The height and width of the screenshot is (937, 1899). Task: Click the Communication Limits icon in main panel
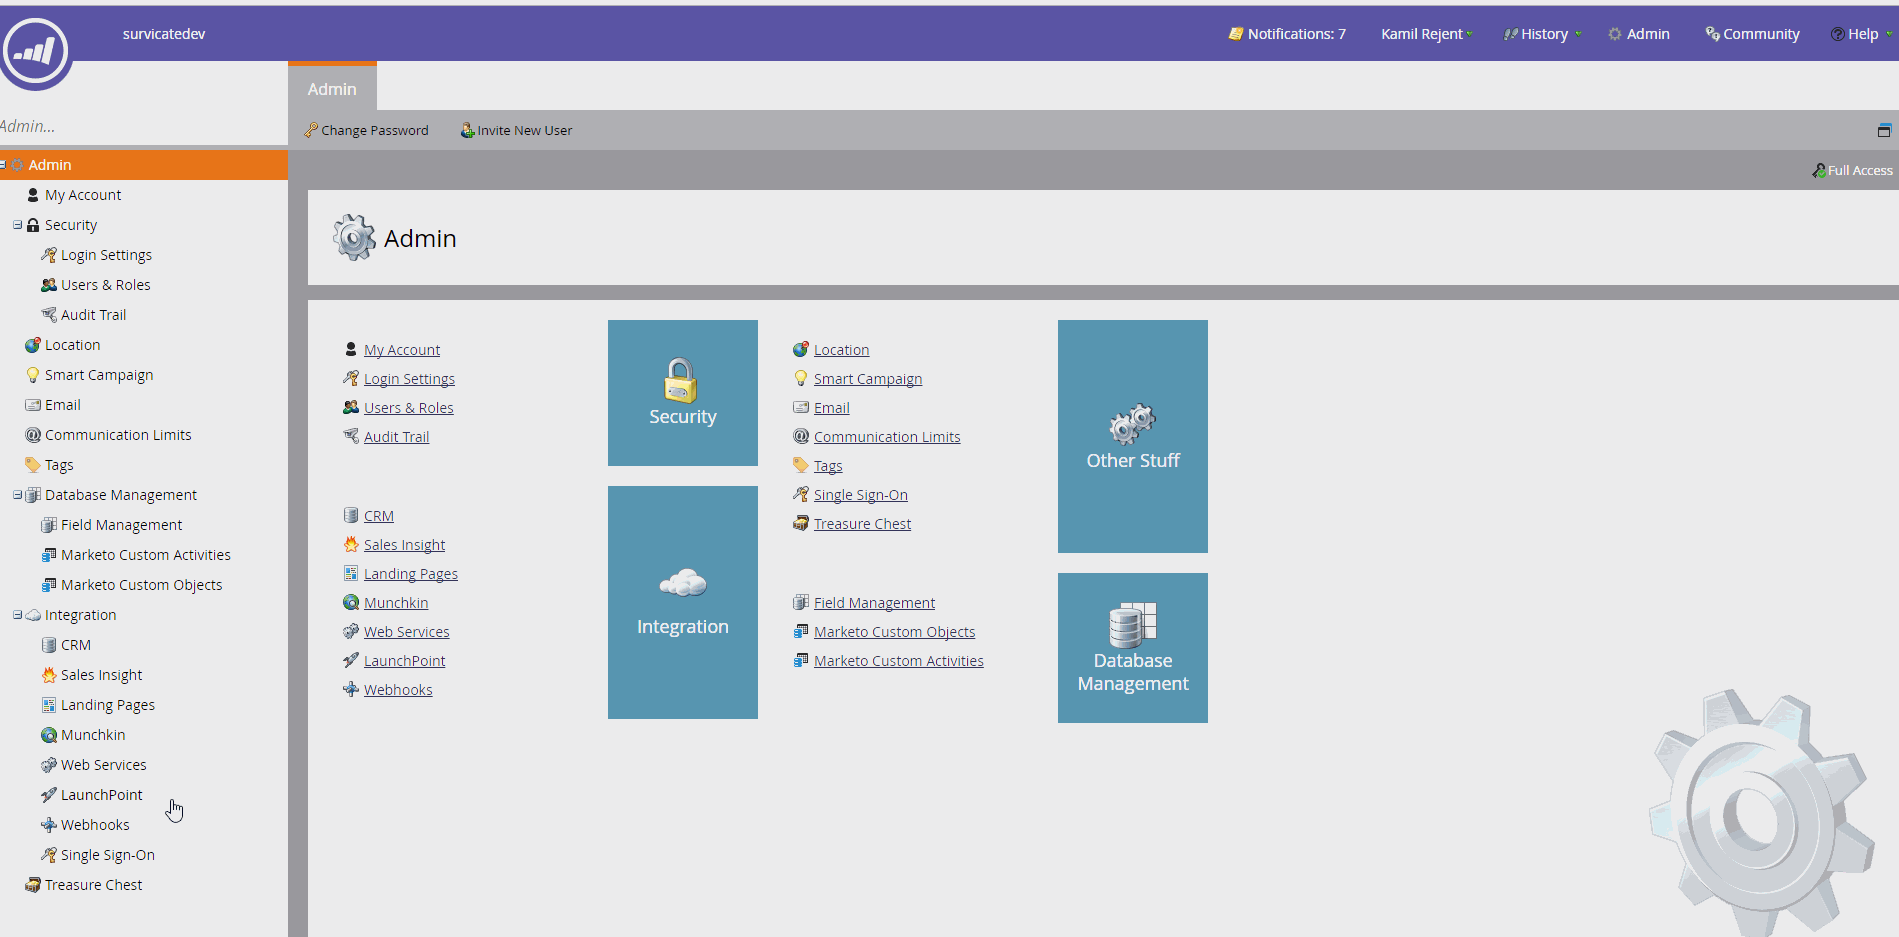pos(800,436)
